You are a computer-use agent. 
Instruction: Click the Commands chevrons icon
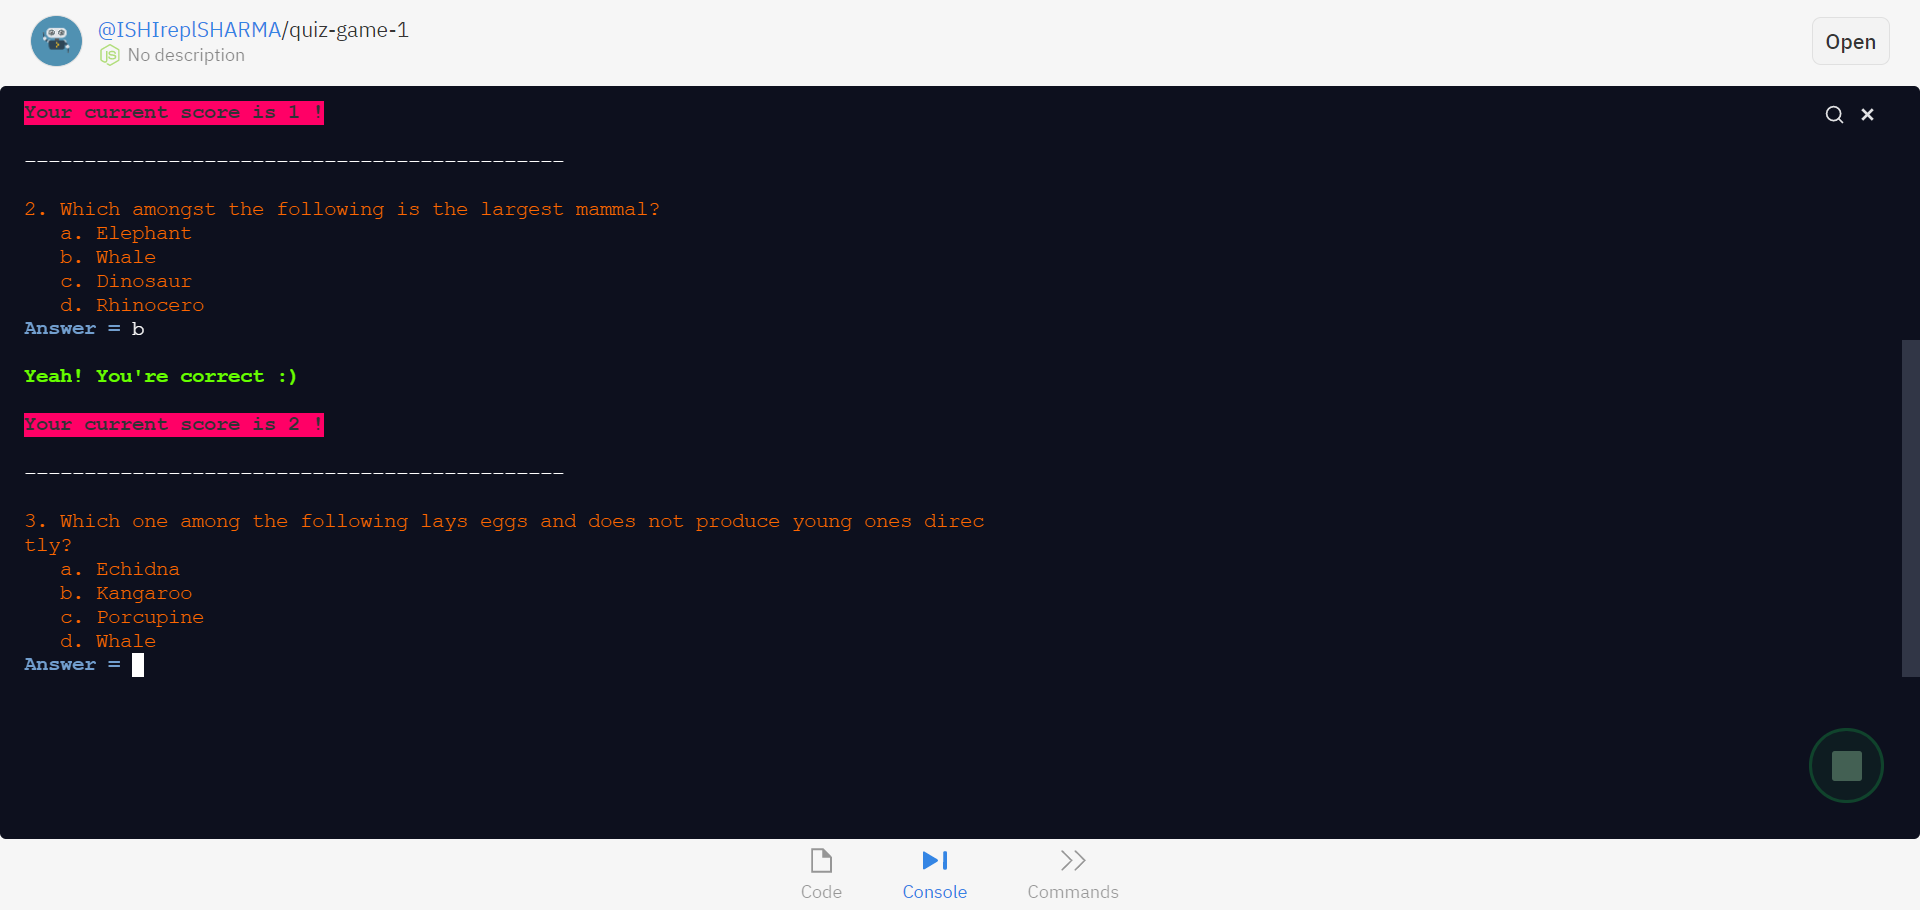coord(1072,860)
